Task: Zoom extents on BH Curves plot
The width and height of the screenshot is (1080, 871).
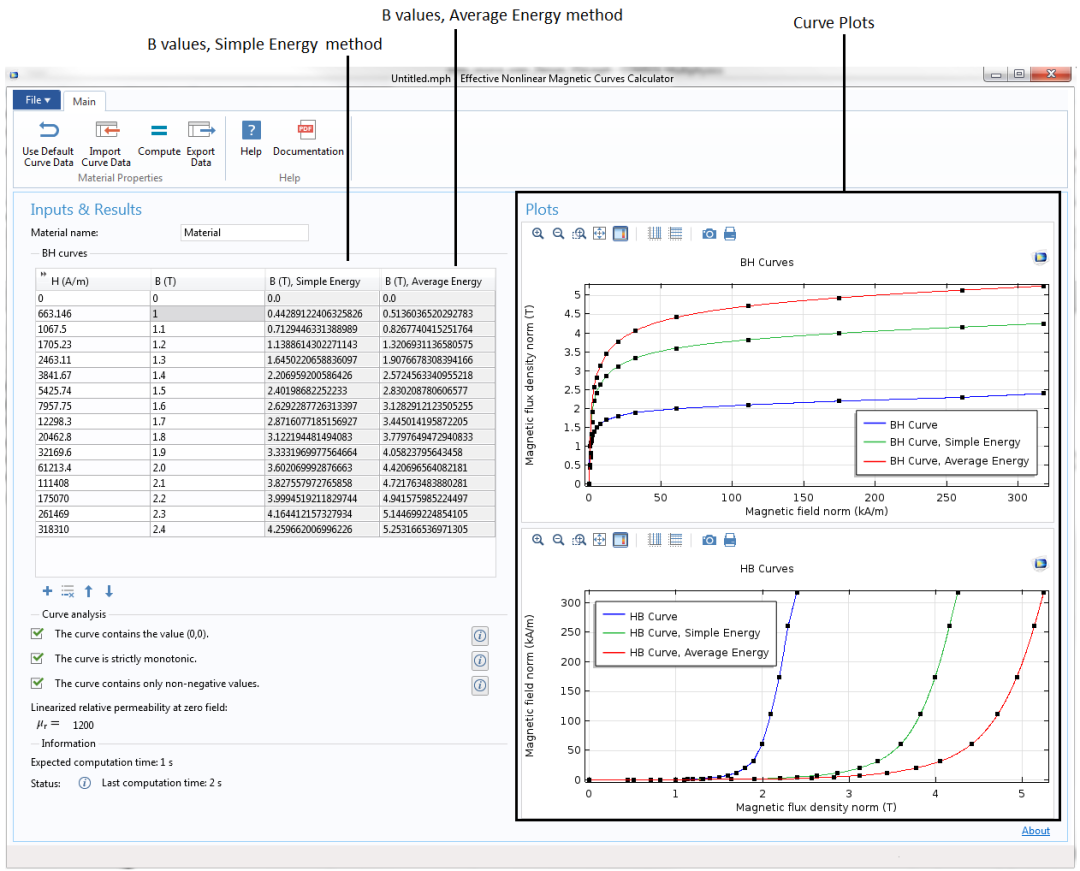Action: 600,234
